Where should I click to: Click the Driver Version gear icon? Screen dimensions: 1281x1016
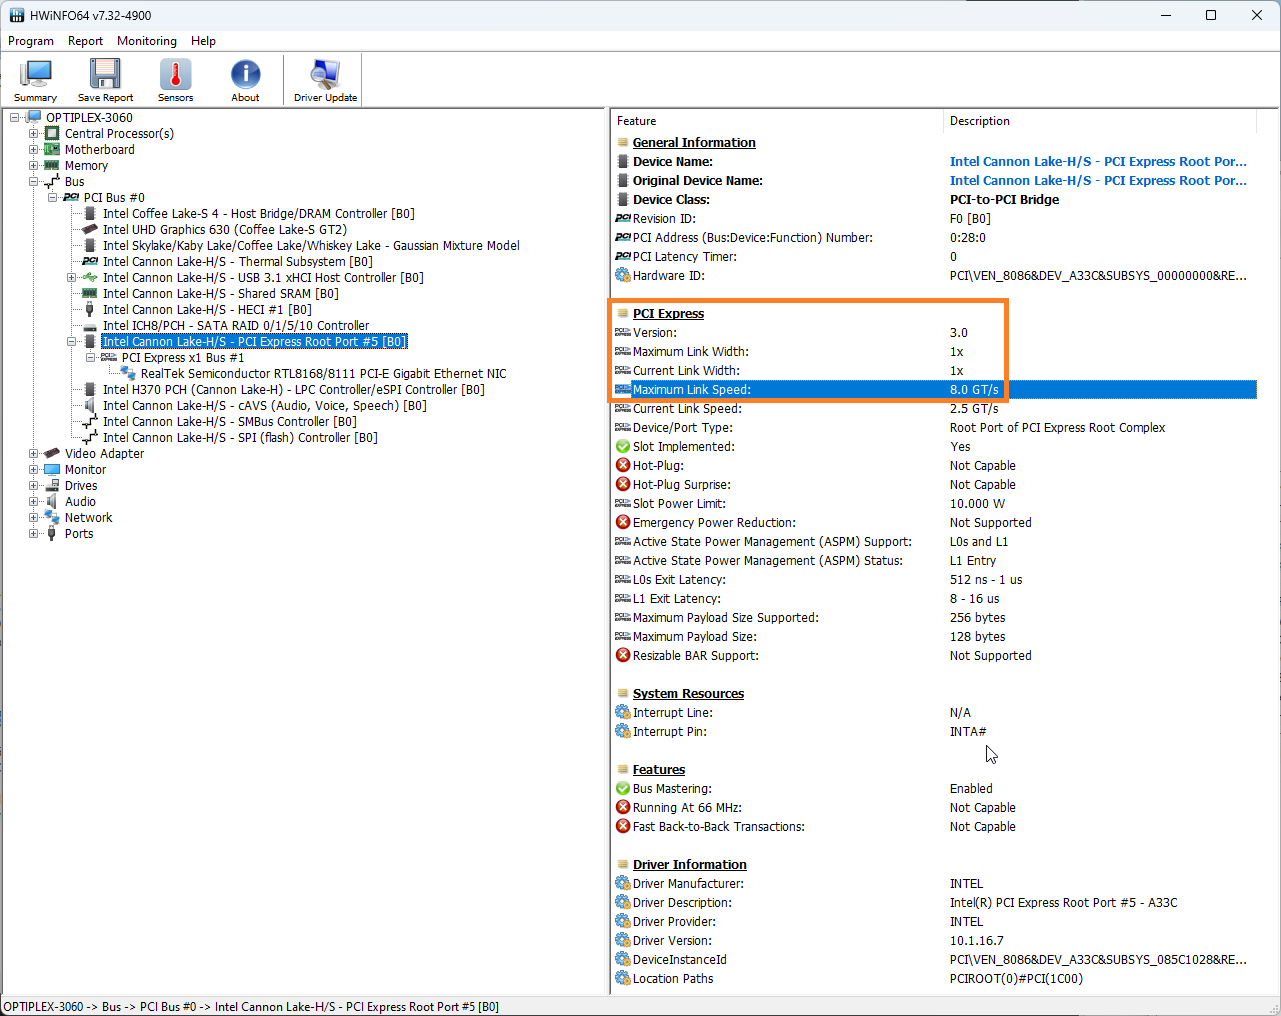pyautogui.click(x=623, y=940)
